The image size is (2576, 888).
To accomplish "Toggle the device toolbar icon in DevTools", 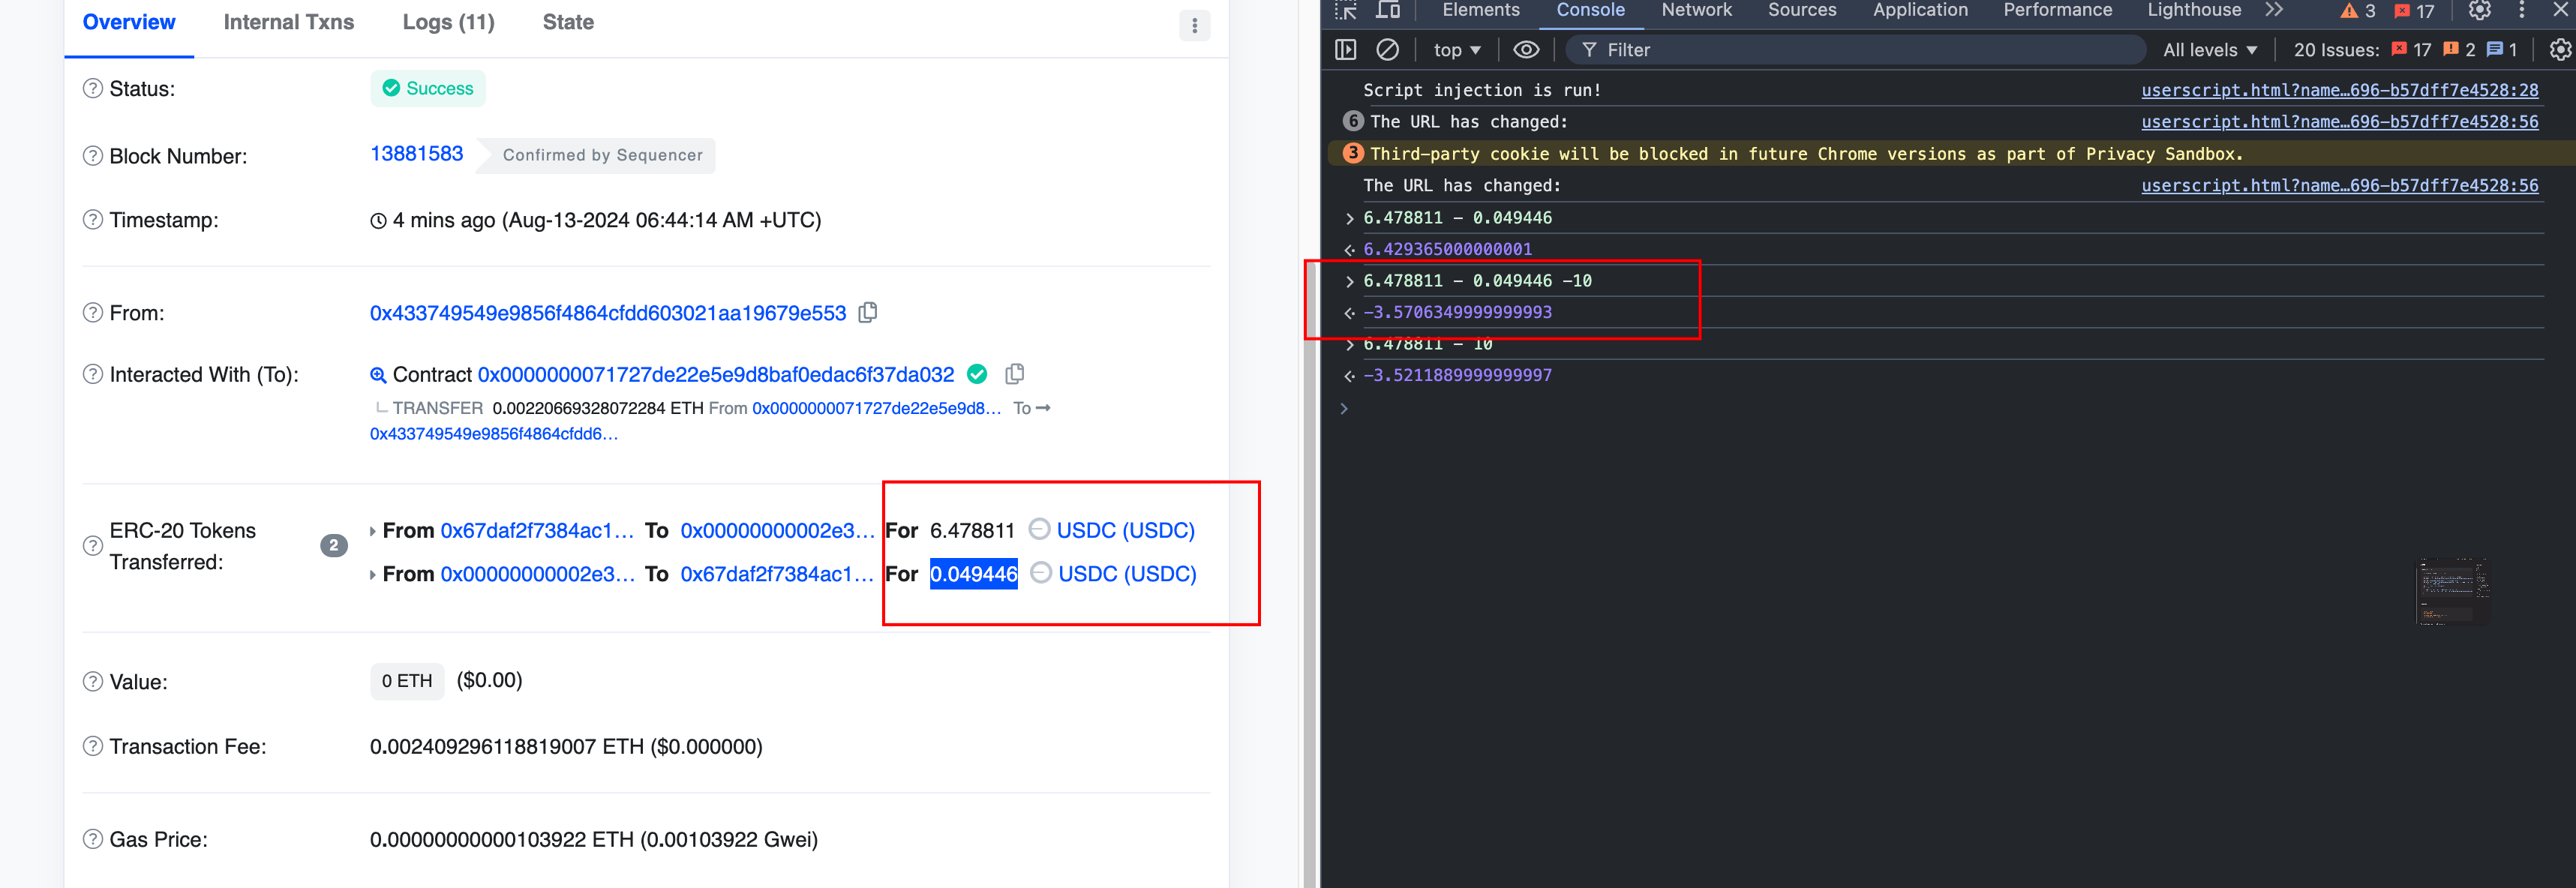I will point(1388,10).
